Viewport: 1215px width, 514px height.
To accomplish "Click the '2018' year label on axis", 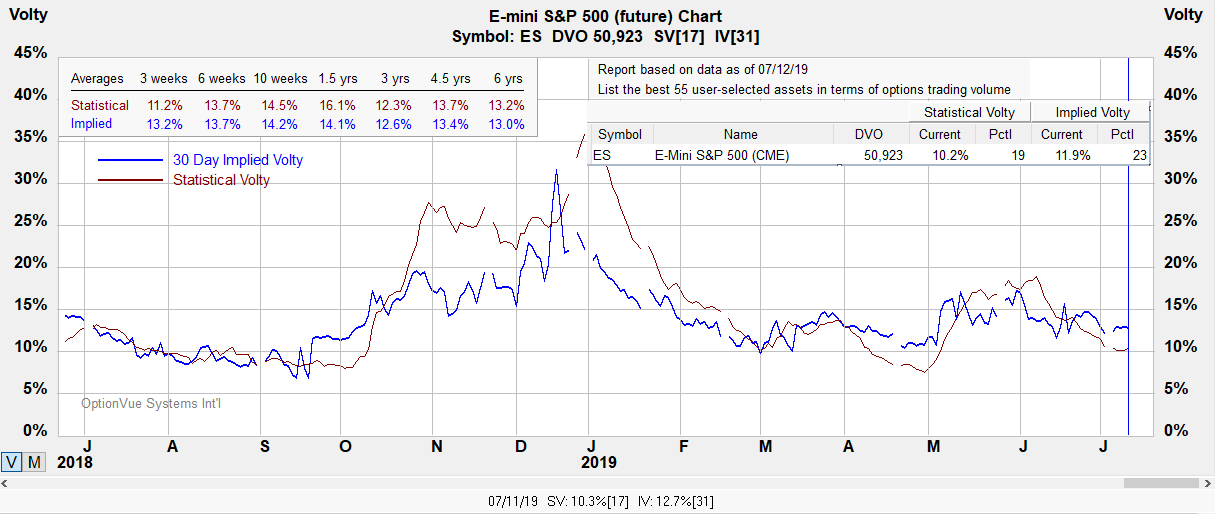I will point(75,462).
